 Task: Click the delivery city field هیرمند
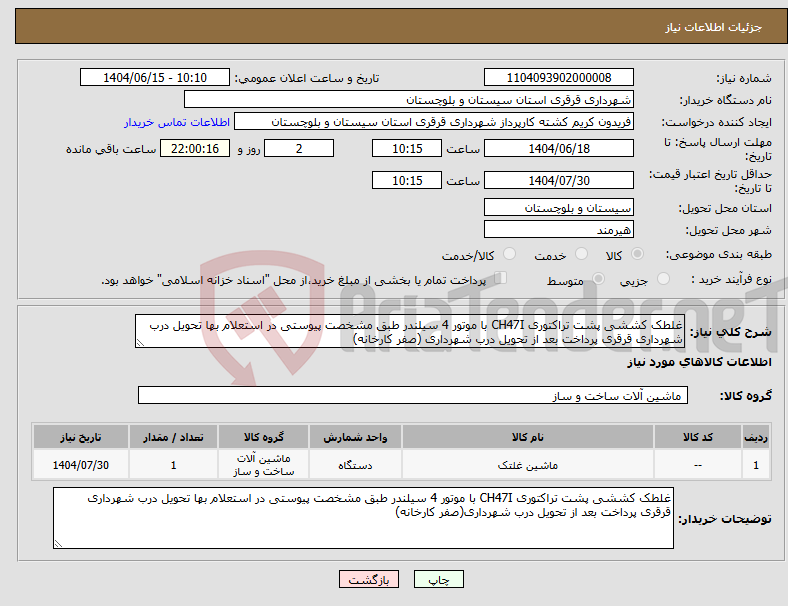click(x=558, y=230)
